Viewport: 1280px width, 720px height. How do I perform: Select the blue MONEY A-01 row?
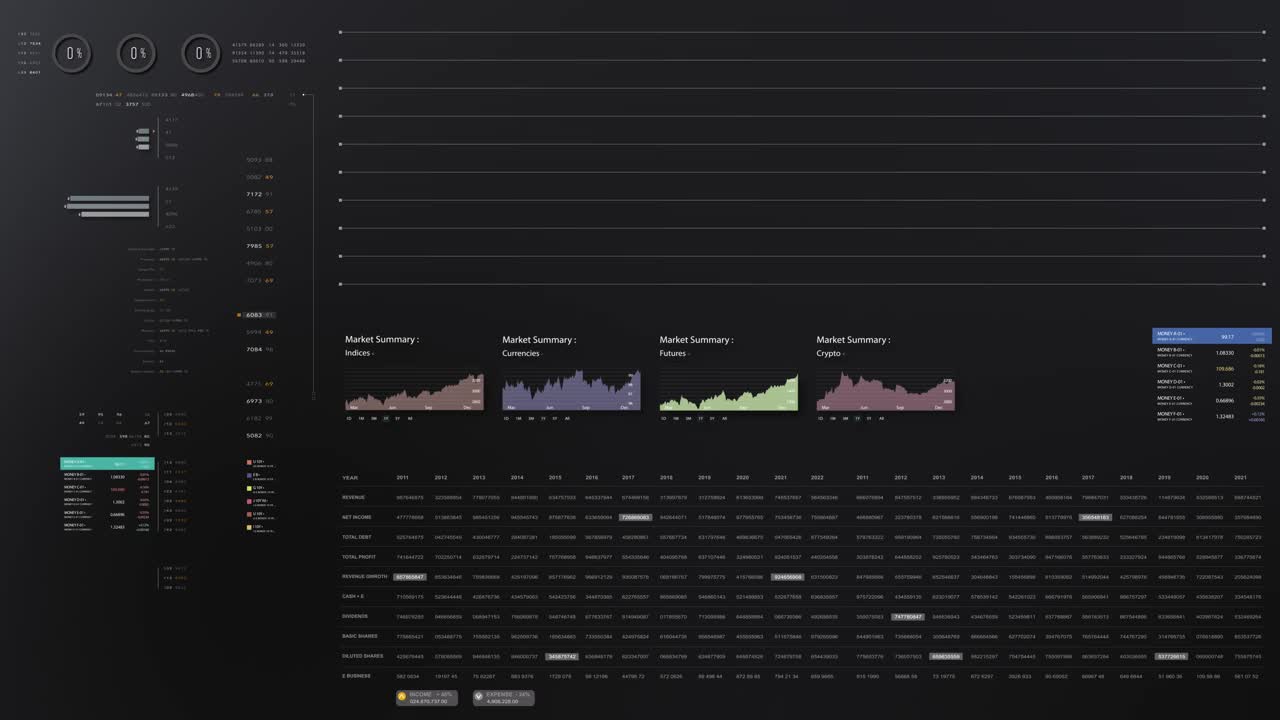click(x=1212, y=336)
